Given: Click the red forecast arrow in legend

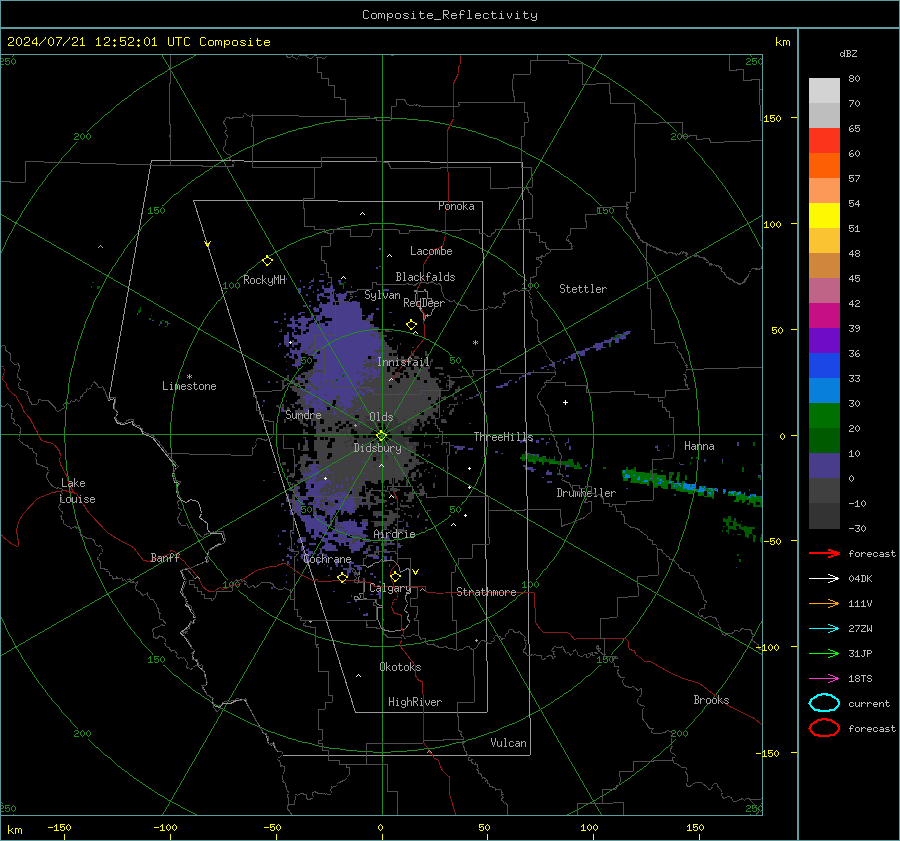Looking at the screenshot, I should click(x=824, y=553).
